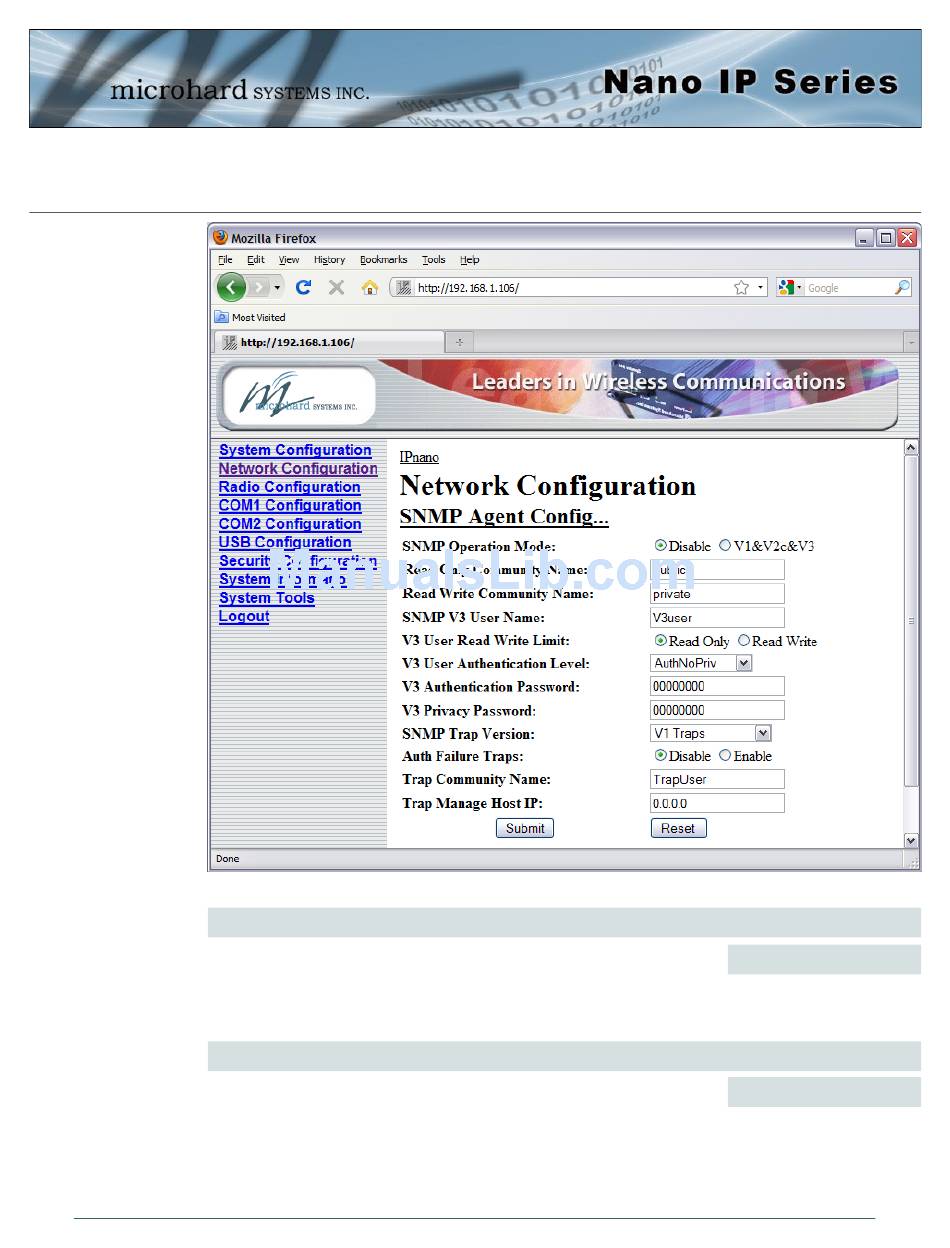Viewport: 950px width, 1248px height.
Task: Open the Bookmarks menu
Action: click(x=383, y=260)
